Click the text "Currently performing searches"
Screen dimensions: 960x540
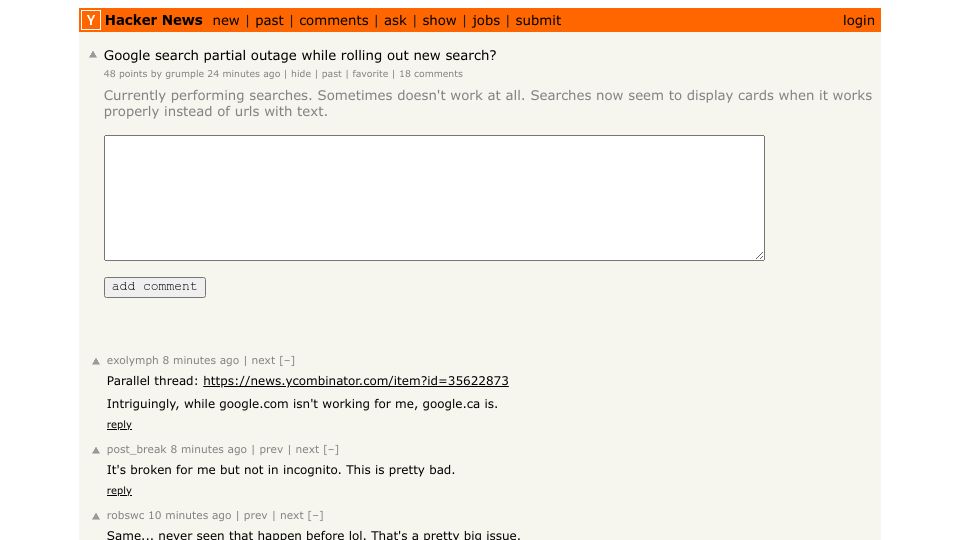coord(208,96)
